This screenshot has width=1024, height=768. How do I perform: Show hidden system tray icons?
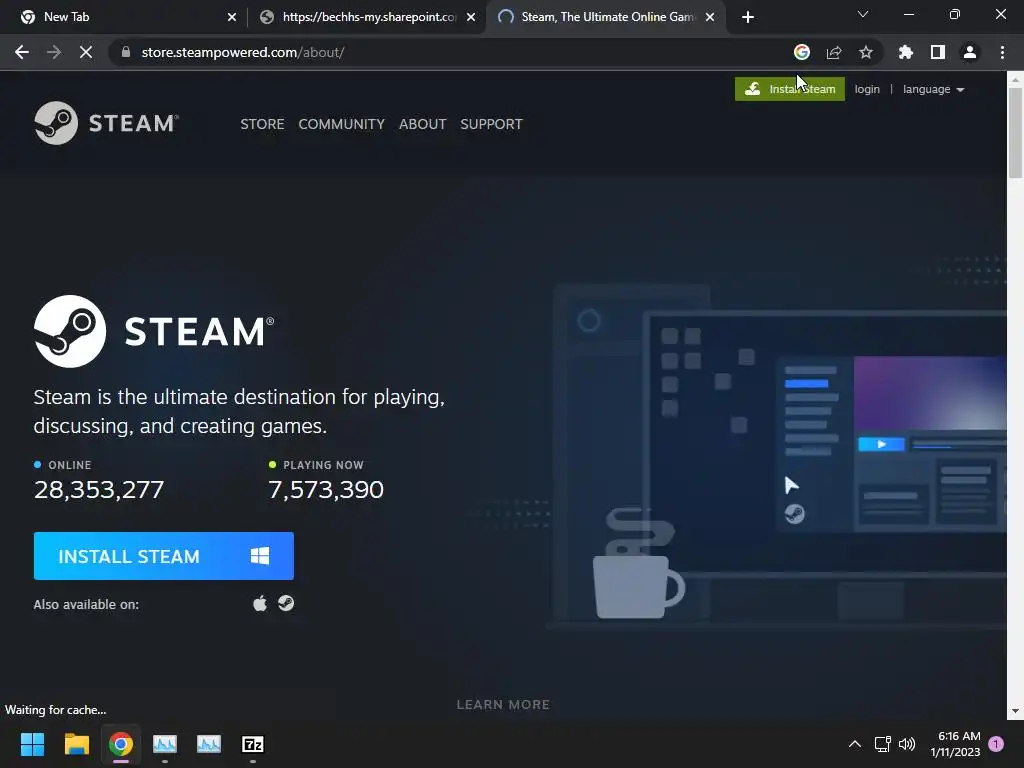[x=854, y=744]
